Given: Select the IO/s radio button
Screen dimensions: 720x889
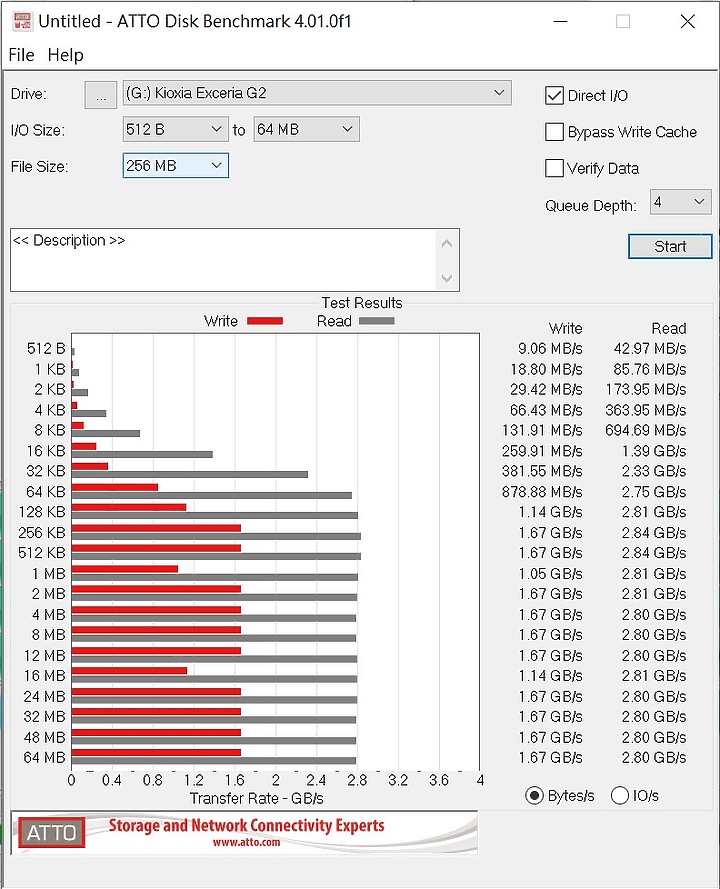Looking at the screenshot, I should [620, 795].
